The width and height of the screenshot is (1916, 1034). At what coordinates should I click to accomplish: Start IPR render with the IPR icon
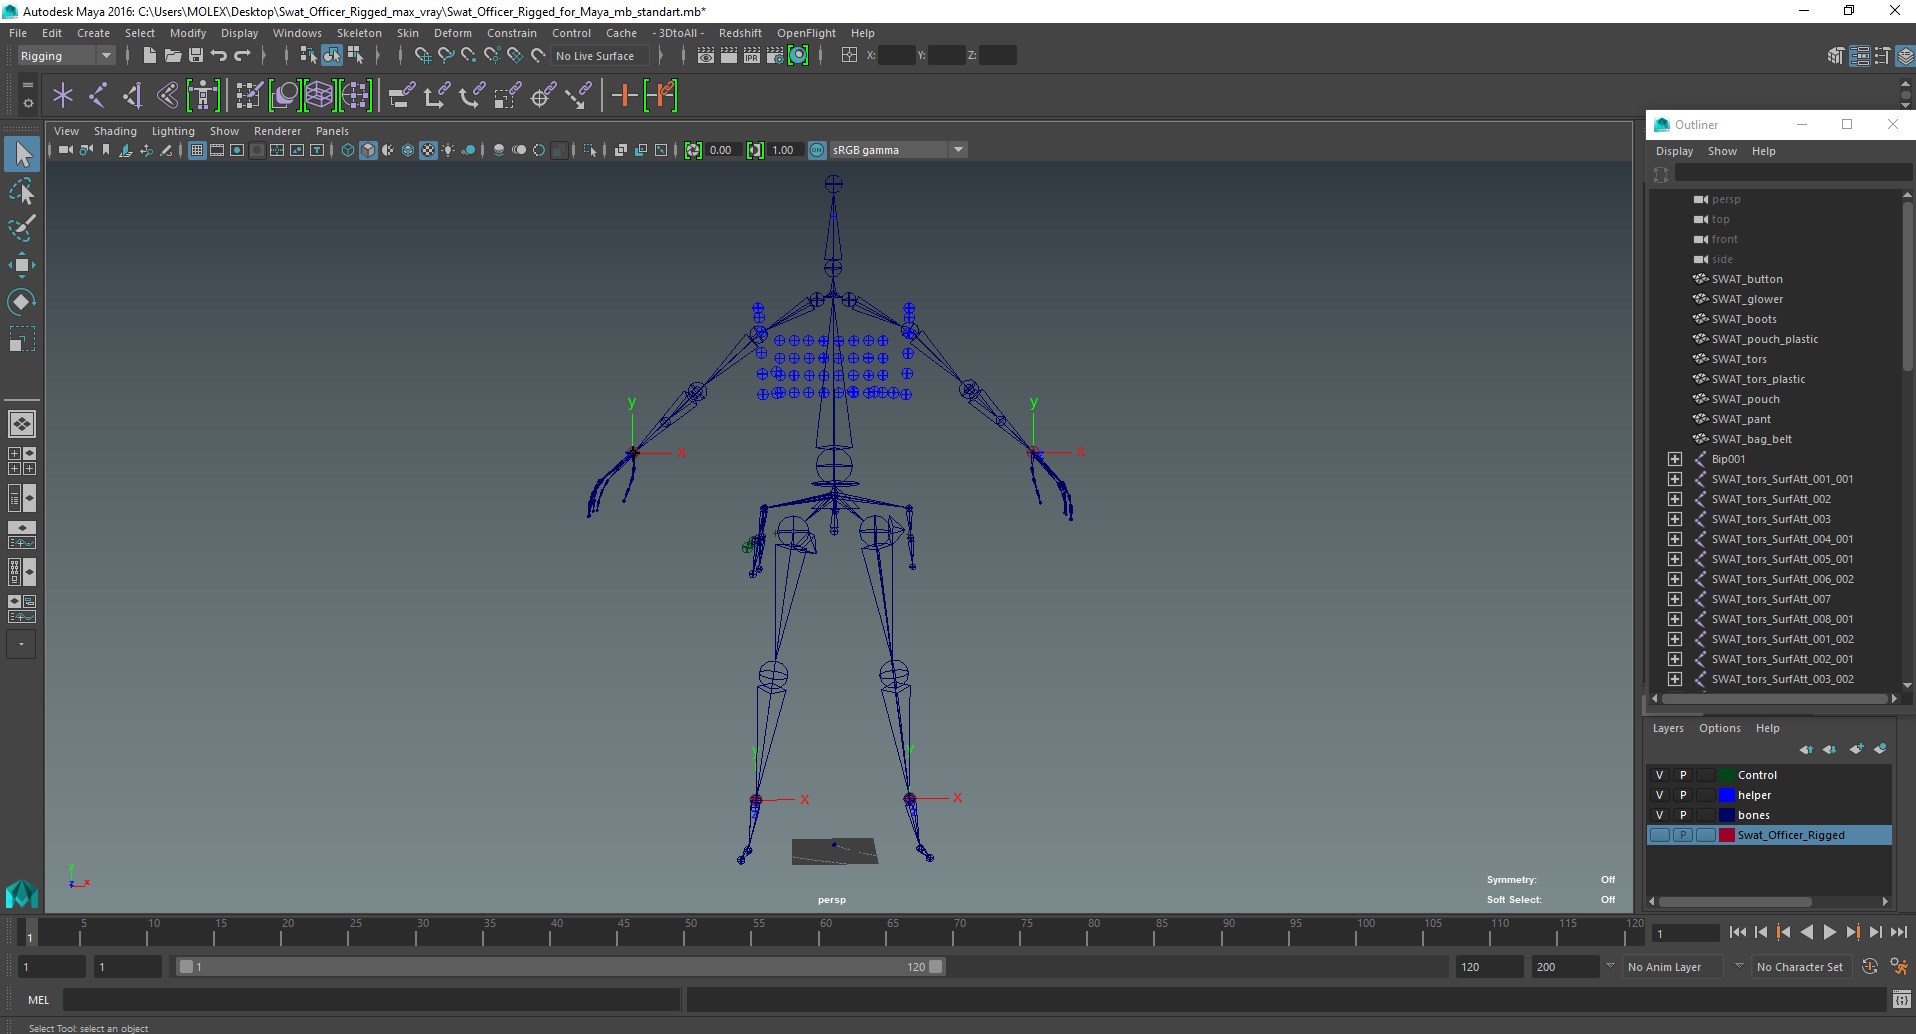click(x=752, y=56)
